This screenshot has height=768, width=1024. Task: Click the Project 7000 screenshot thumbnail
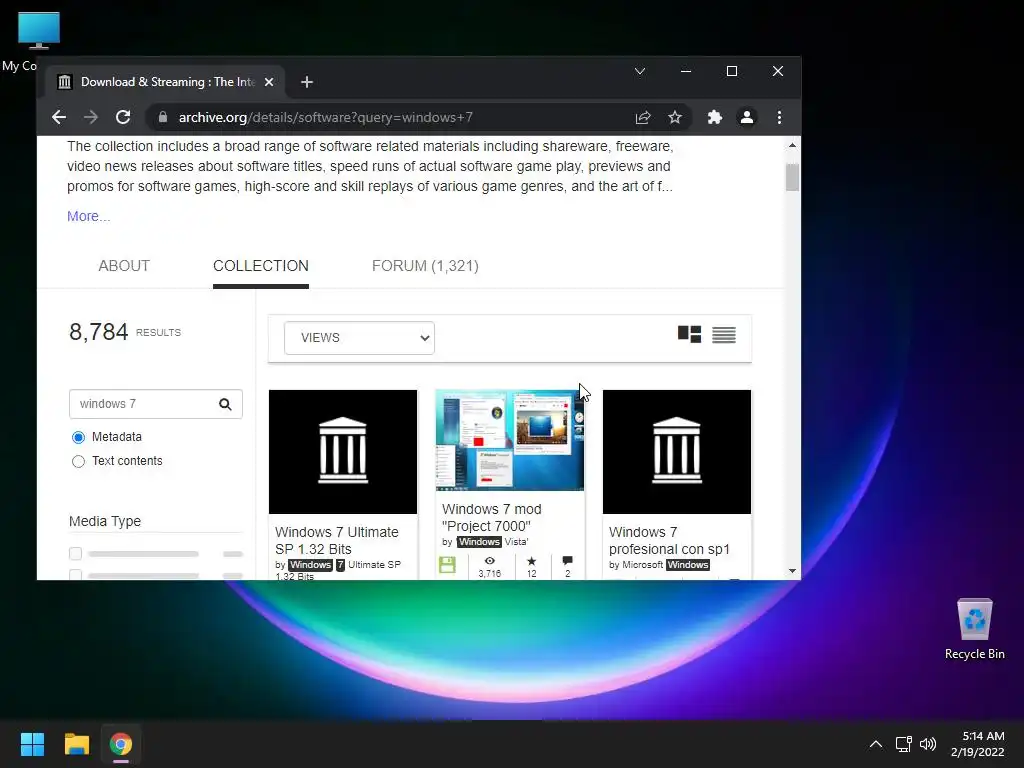[x=510, y=440]
